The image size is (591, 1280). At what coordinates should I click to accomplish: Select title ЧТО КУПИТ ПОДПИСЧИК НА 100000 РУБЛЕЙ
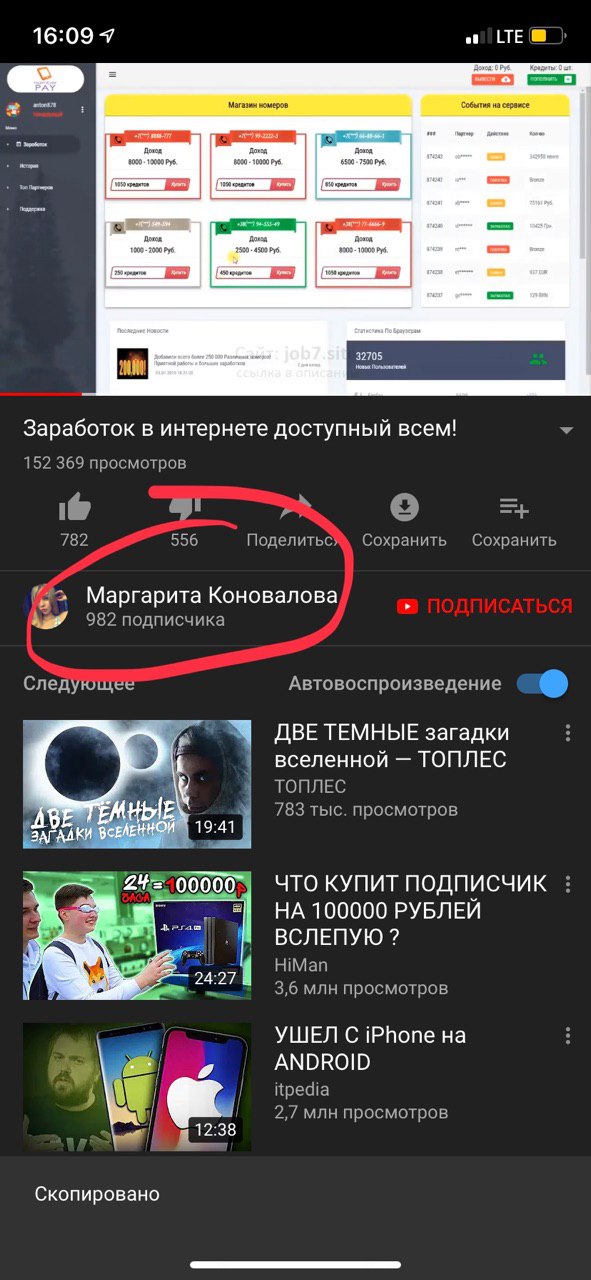click(x=411, y=911)
